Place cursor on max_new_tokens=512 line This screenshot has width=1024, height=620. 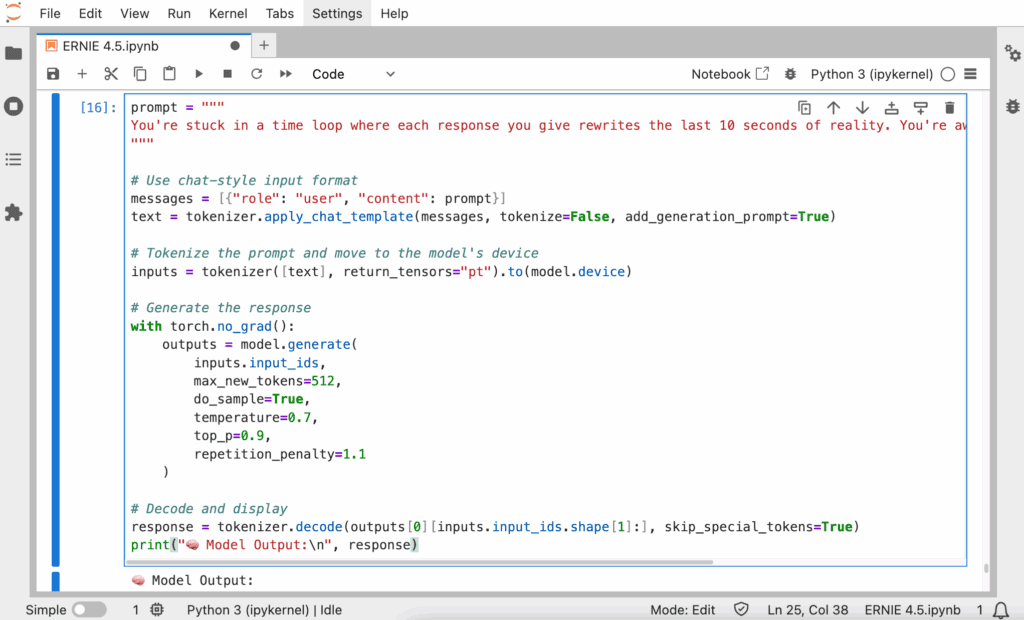[x=268, y=381]
